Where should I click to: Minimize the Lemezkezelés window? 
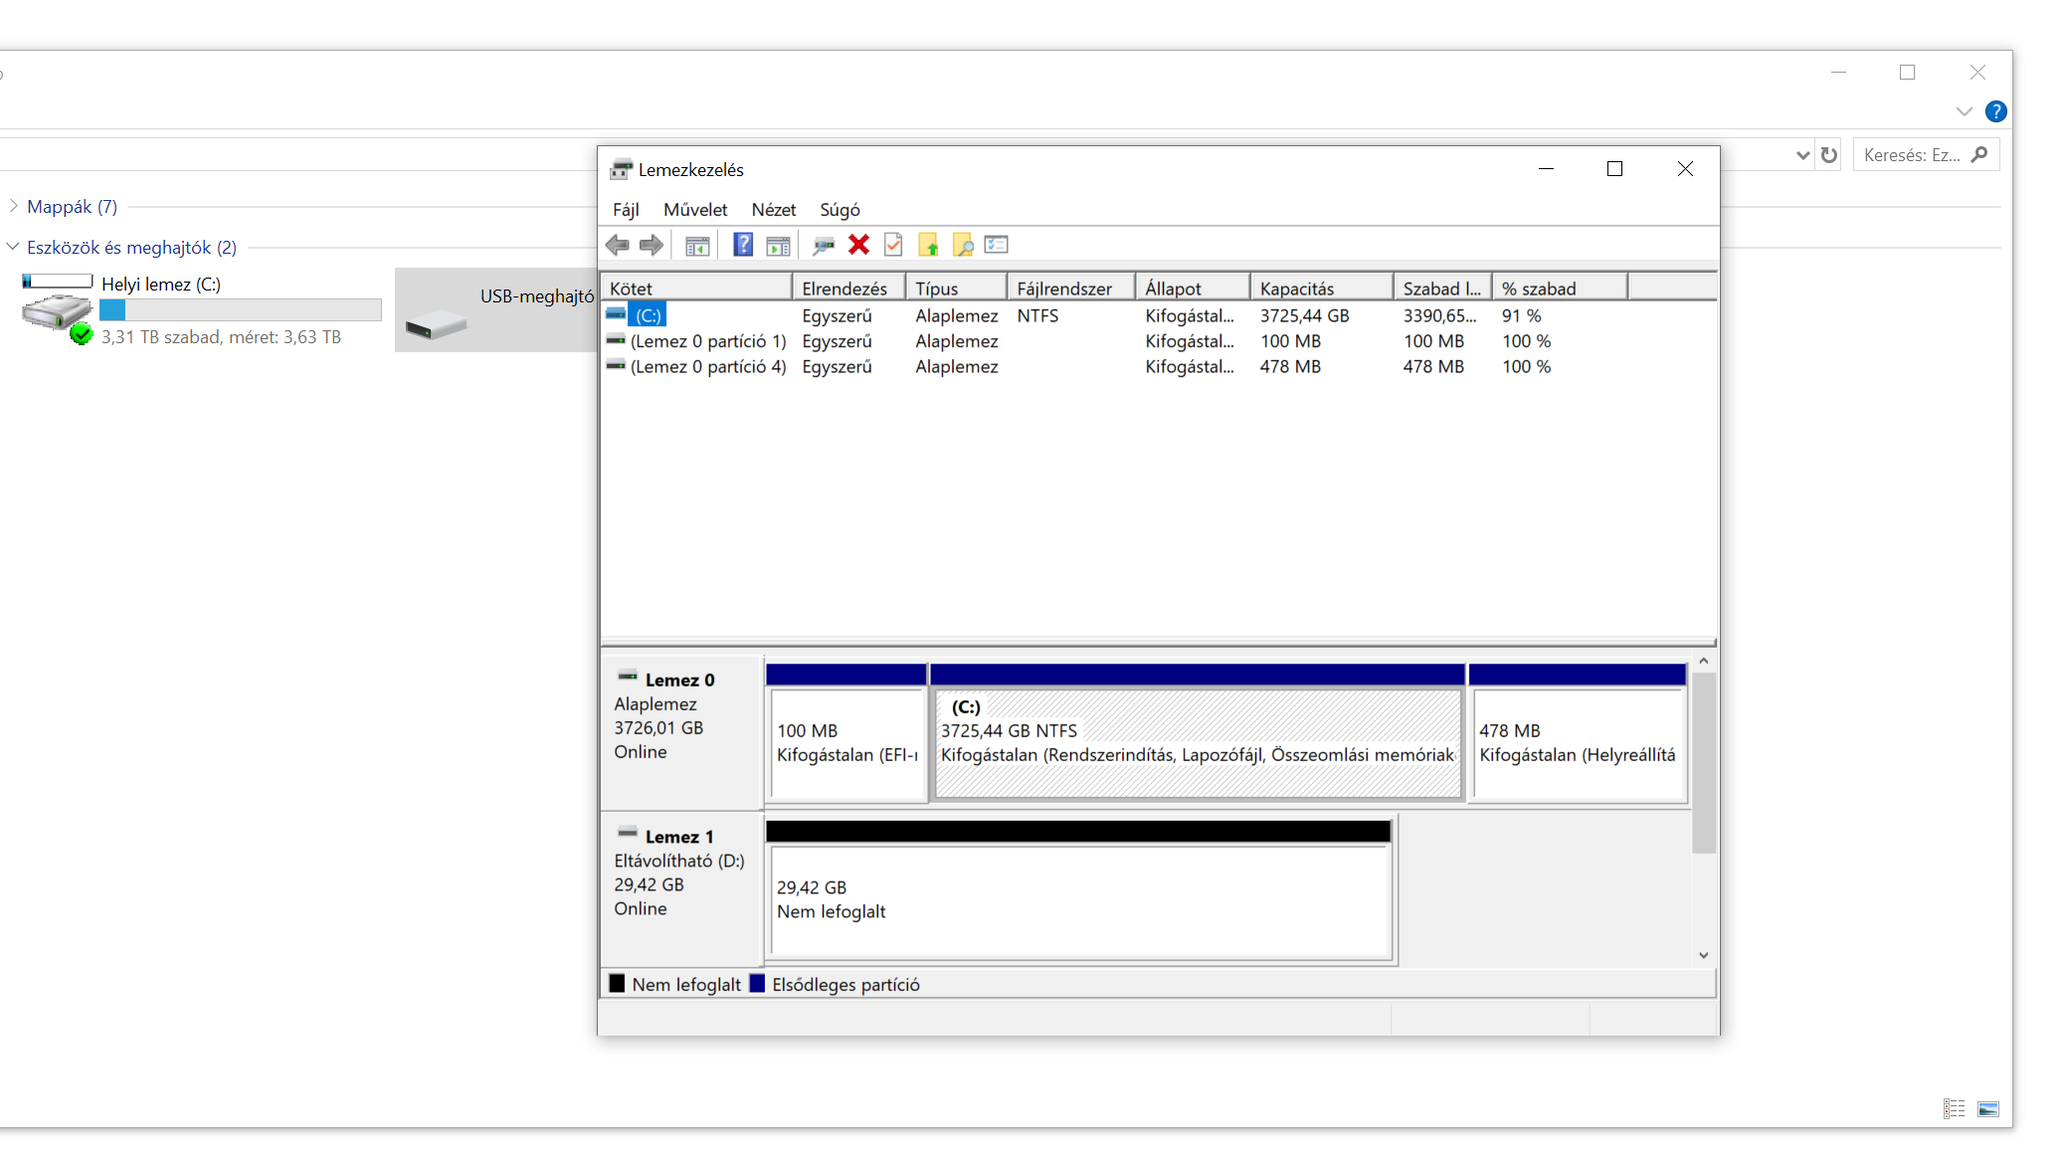1546,169
